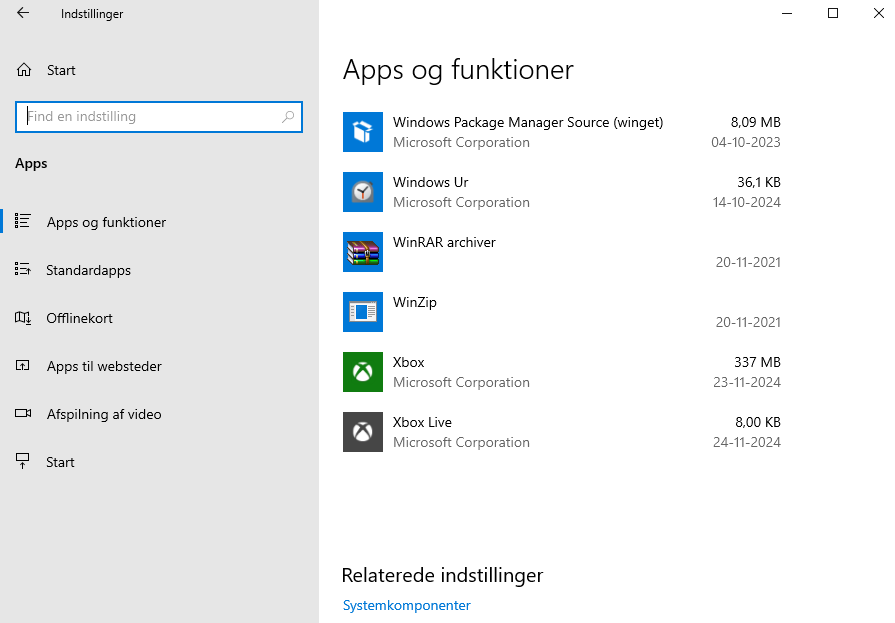895x623 pixels.
Task: Click the gray Xbox Live icon
Action: [363, 432]
